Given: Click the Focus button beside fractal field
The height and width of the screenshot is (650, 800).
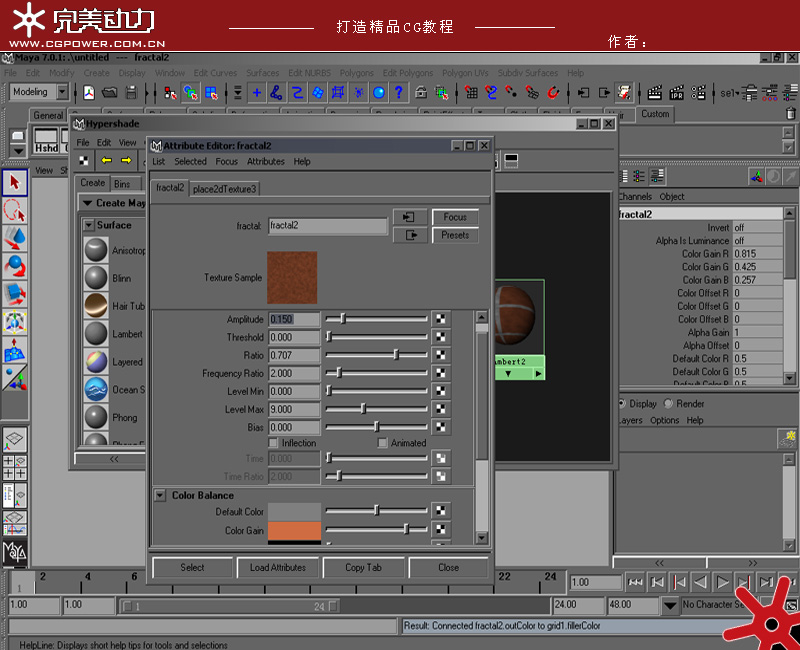Looking at the screenshot, I should coord(455,217).
